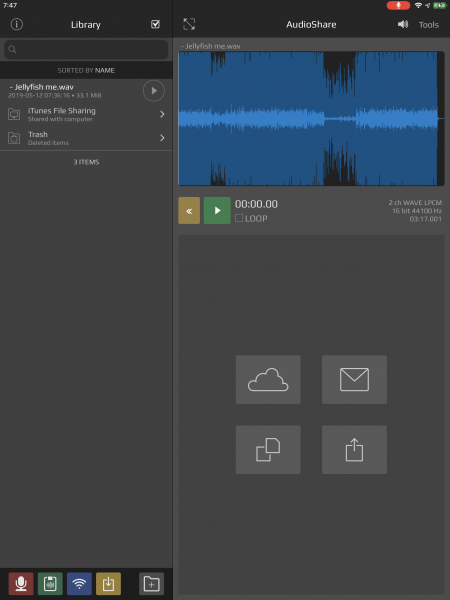This screenshot has height=600, width=450.
Task: Click the AudioShare title
Action: click(311, 24)
